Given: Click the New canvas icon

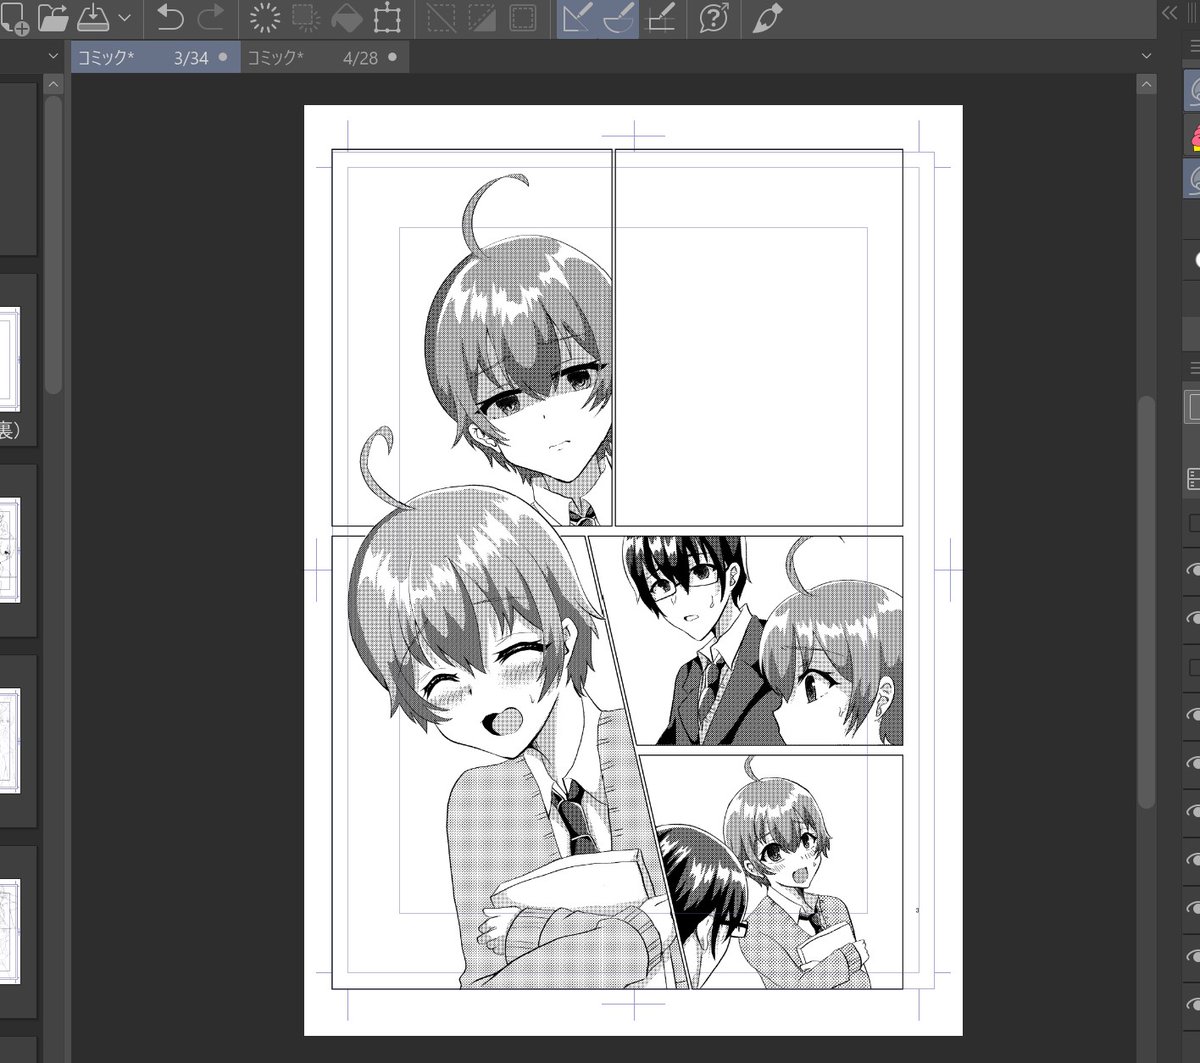Looking at the screenshot, I should pyautogui.click(x=14, y=16).
